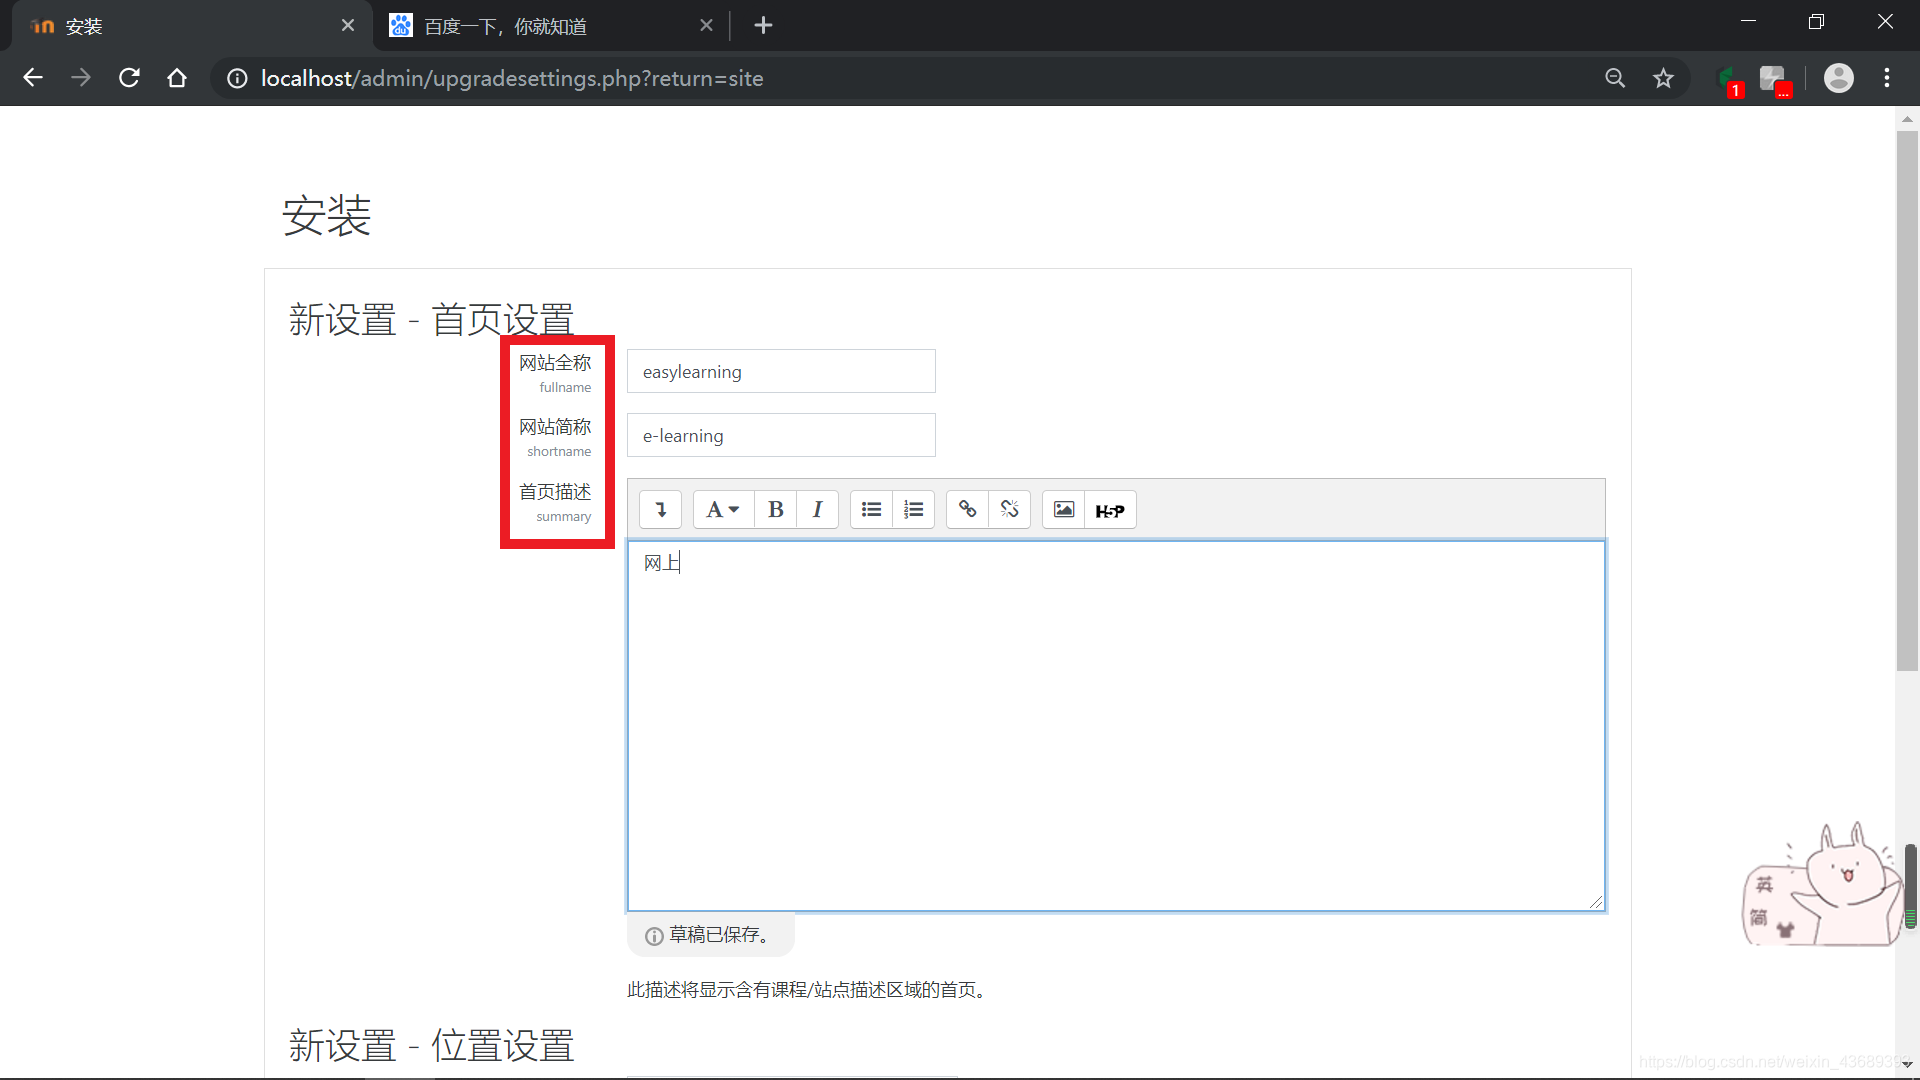Click the unlink icon

1009,510
